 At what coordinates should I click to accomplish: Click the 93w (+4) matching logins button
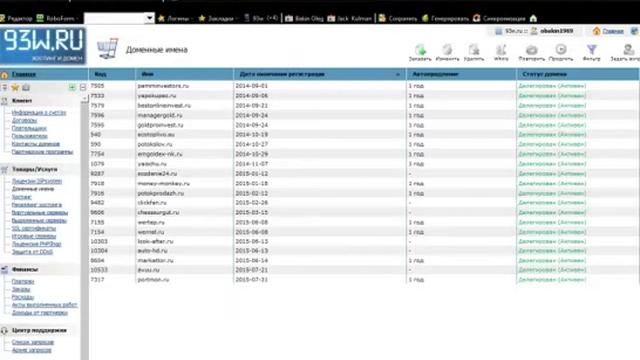point(261,18)
